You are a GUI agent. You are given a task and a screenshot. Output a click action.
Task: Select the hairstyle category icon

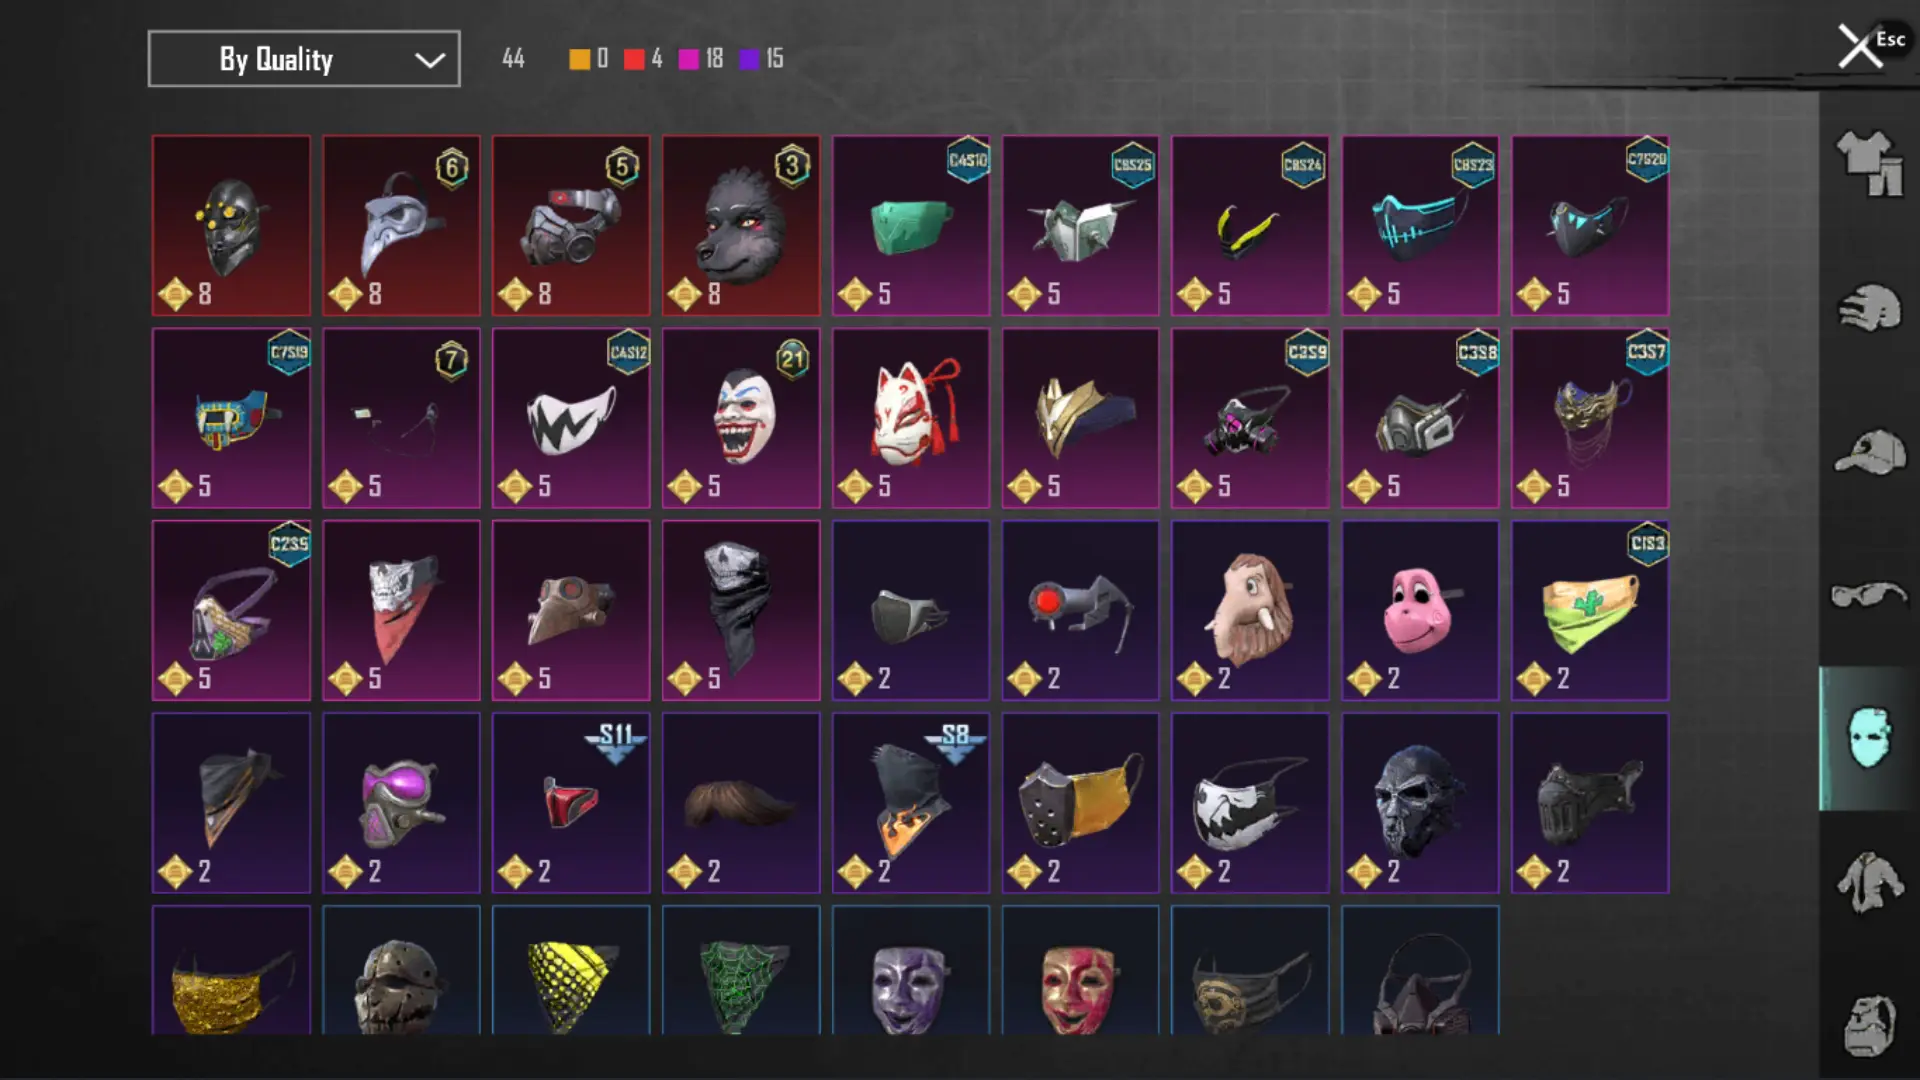click(1870, 308)
